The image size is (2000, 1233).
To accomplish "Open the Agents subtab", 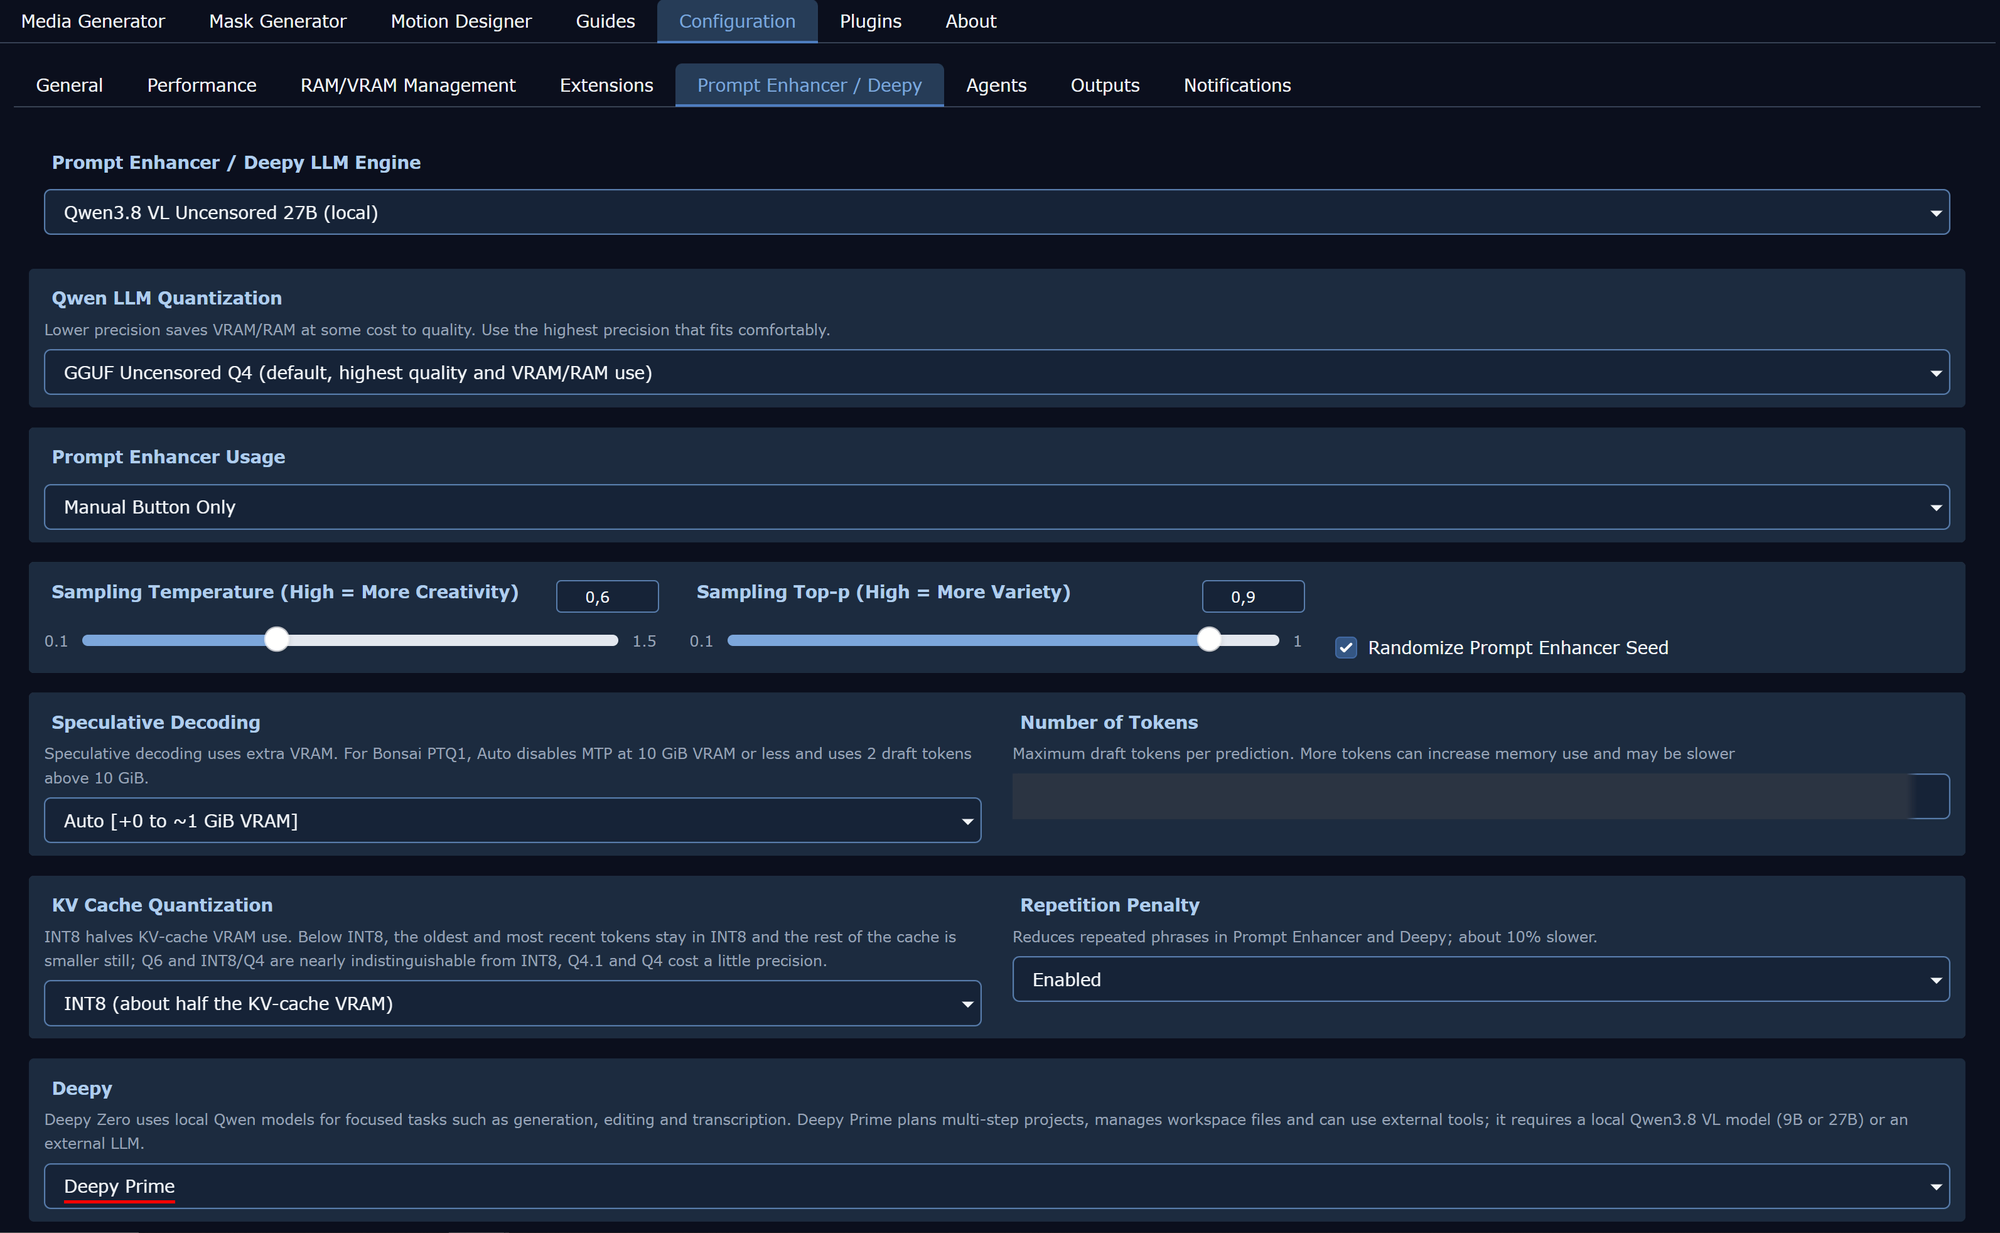I will point(996,85).
